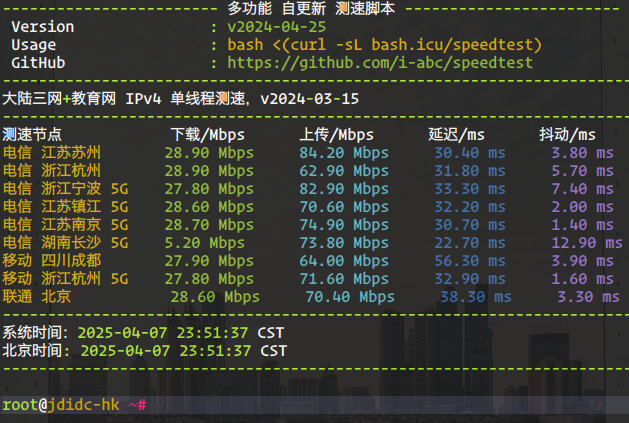629x423 pixels.
Task: Click the 测速节点 column header
Action: point(32,135)
